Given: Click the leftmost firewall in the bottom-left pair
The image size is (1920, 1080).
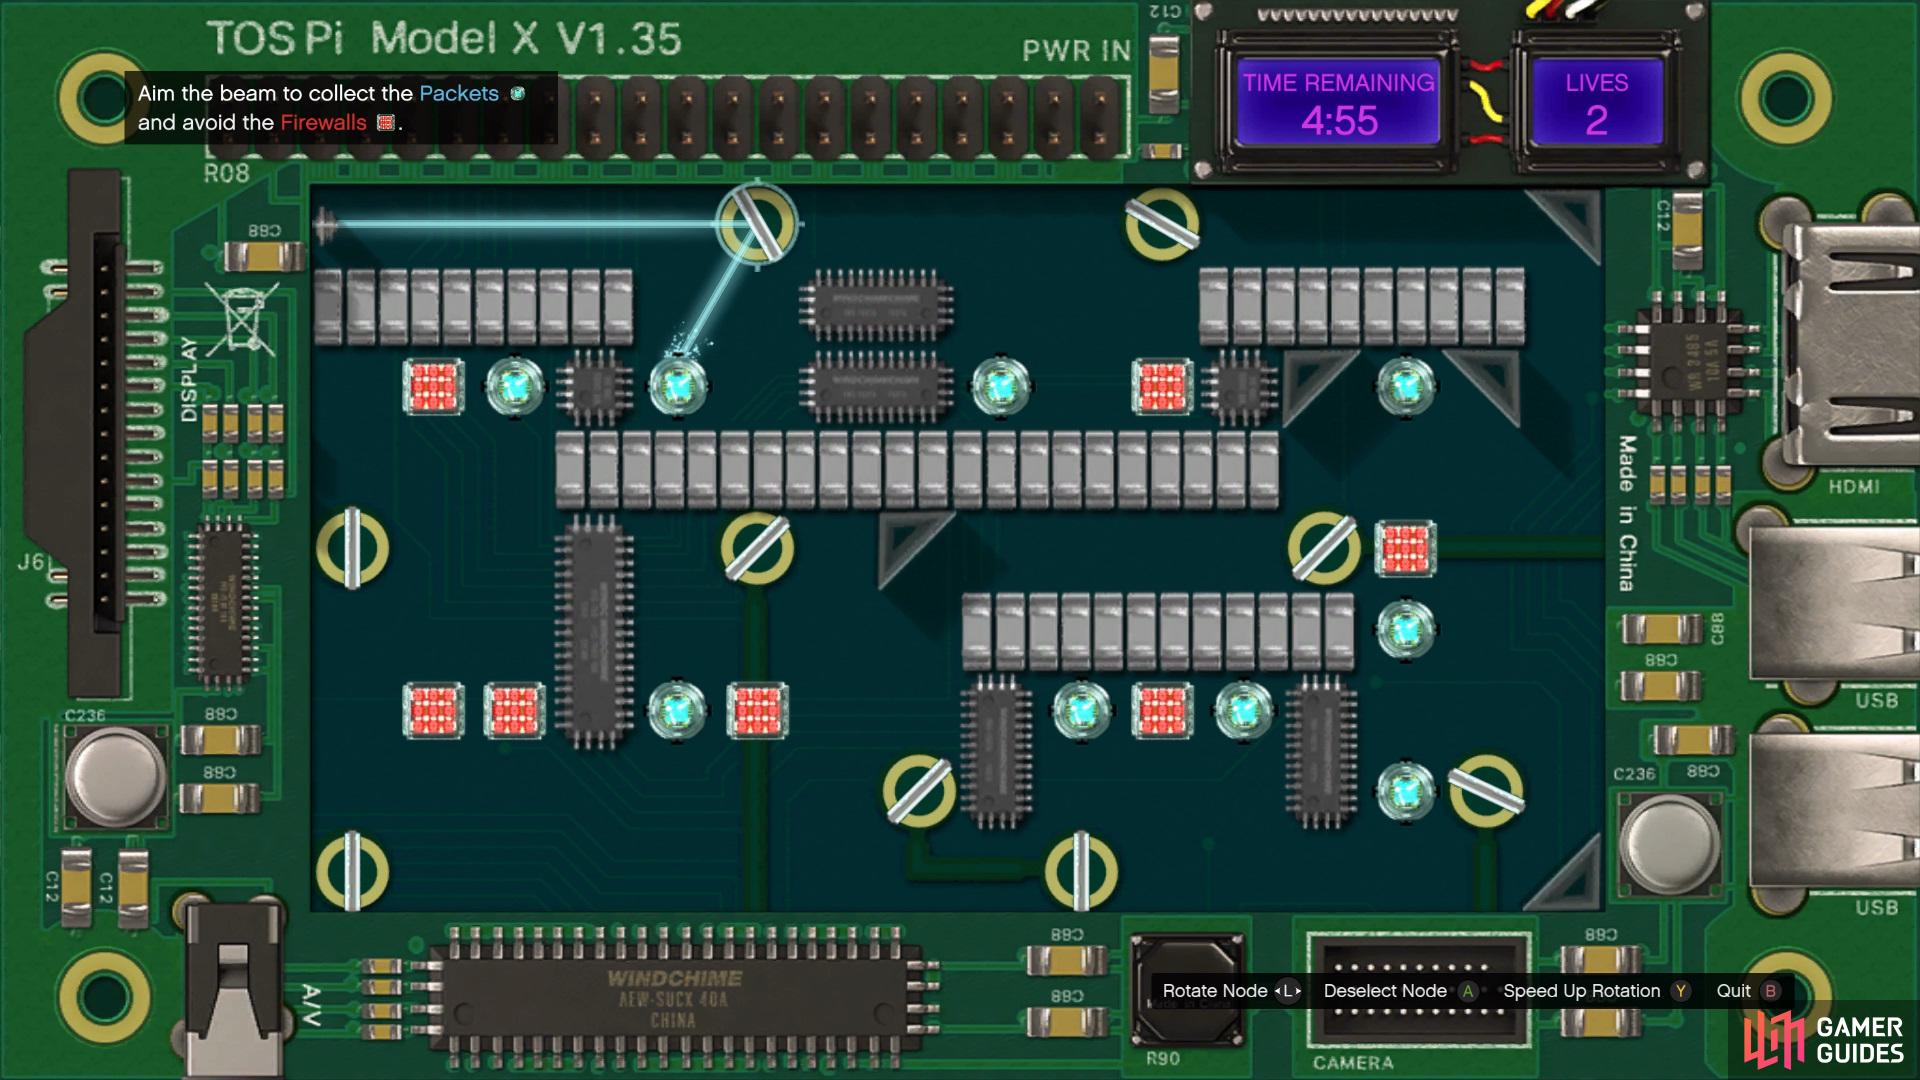Looking at the screenshot, I should point(433,711).
